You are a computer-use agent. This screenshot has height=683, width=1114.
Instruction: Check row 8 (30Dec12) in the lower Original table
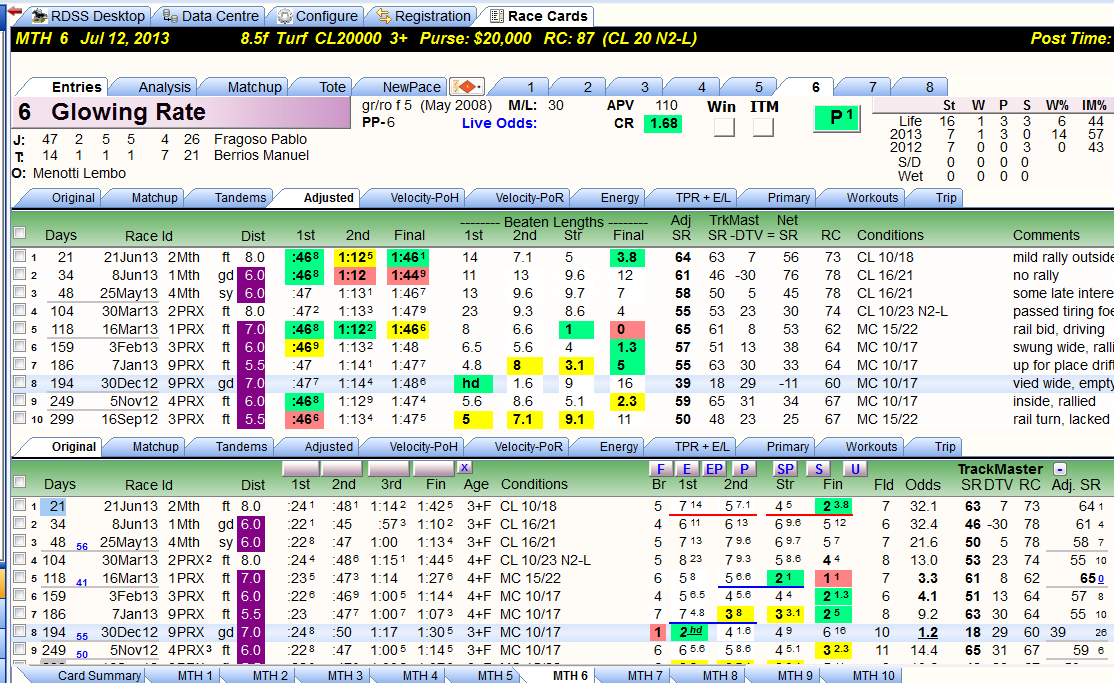20,631
